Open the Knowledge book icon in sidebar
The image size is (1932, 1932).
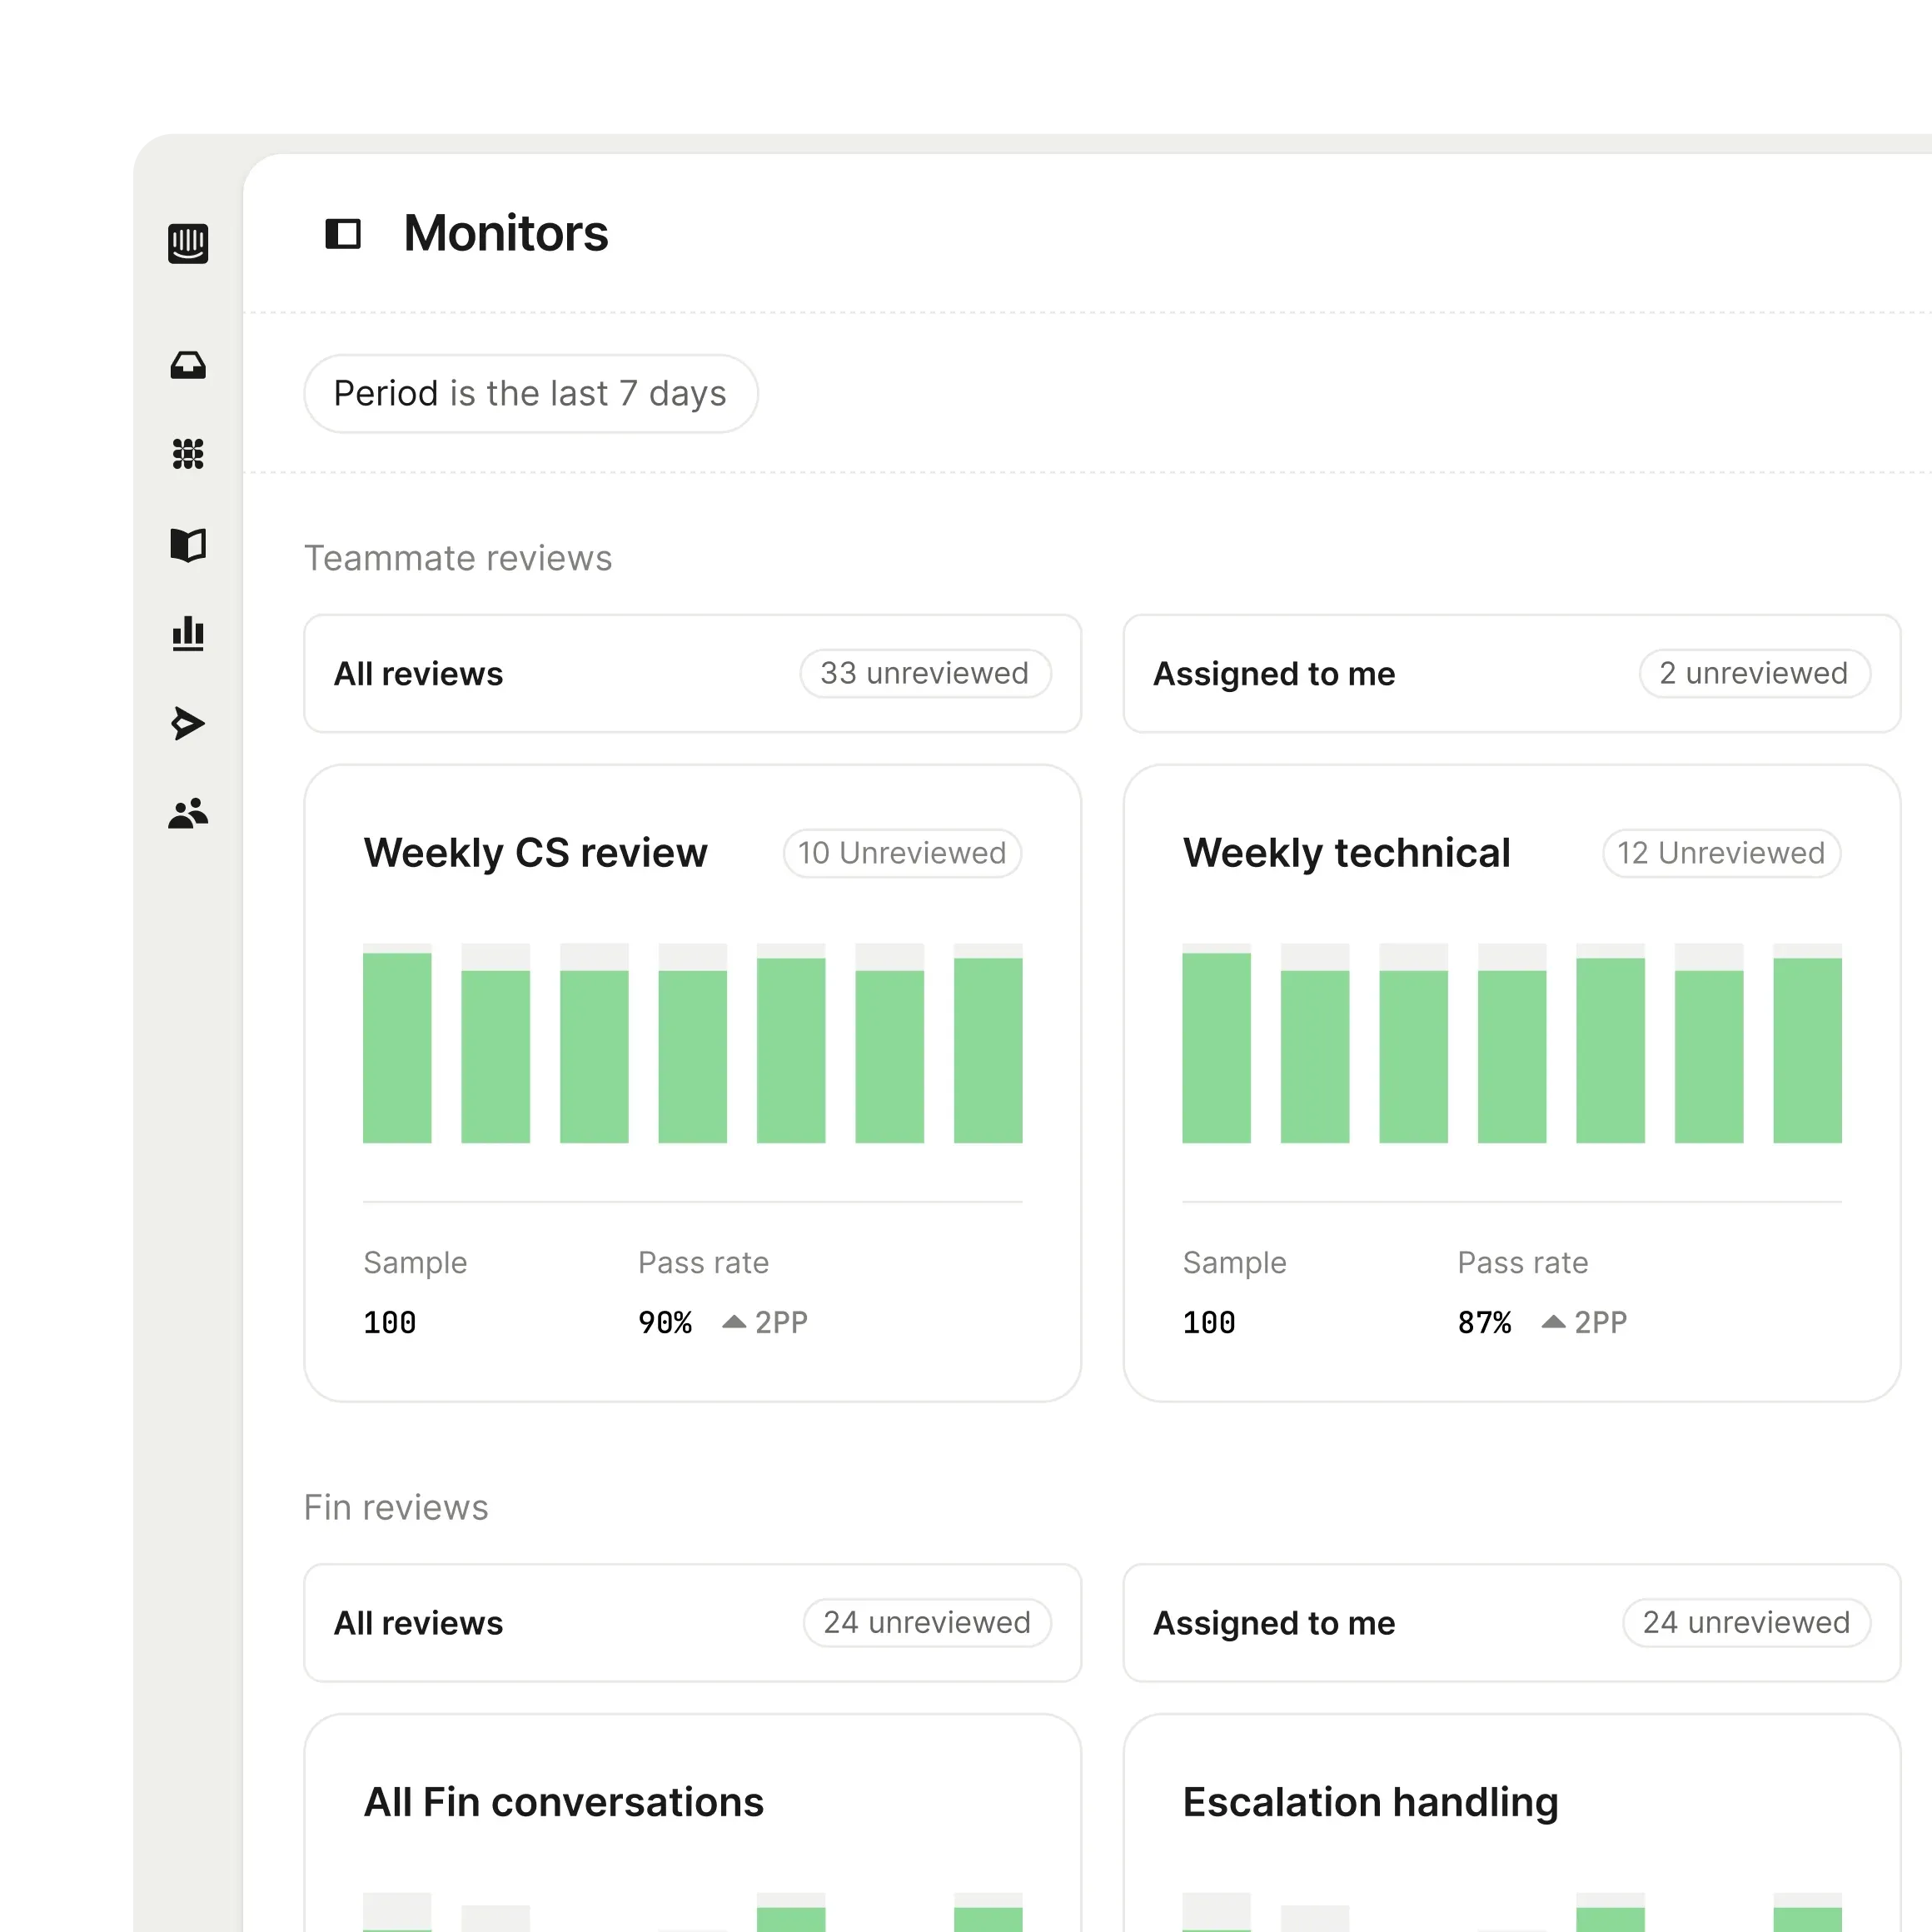(x=188, y=545)
